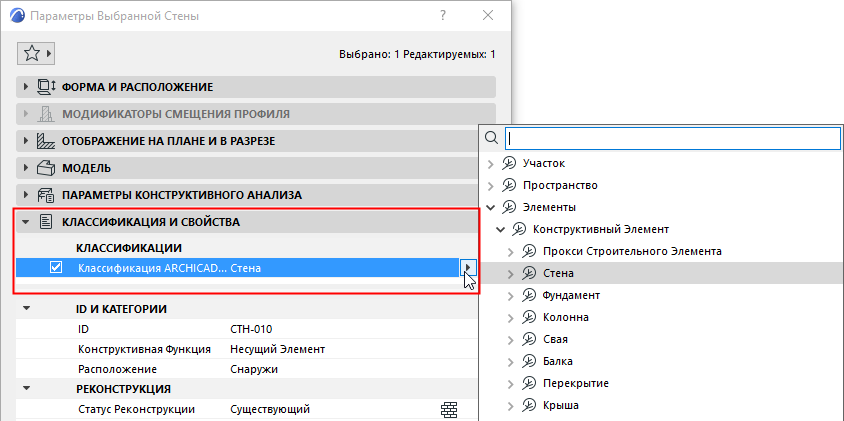
Task: Click the magnifier search icon
Action: (x=491, y=138)
